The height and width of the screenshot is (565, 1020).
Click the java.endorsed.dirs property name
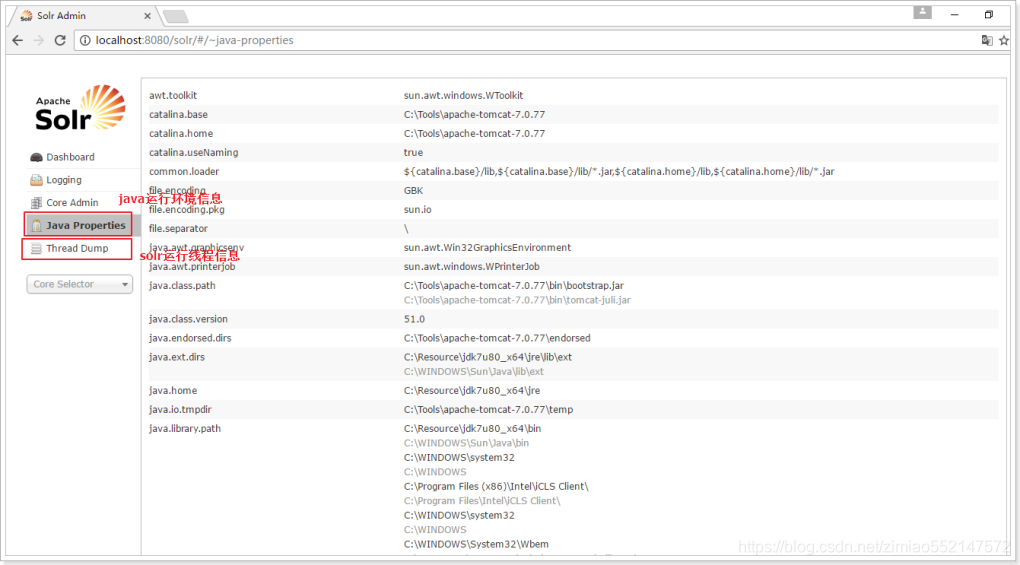click(190, 338)
